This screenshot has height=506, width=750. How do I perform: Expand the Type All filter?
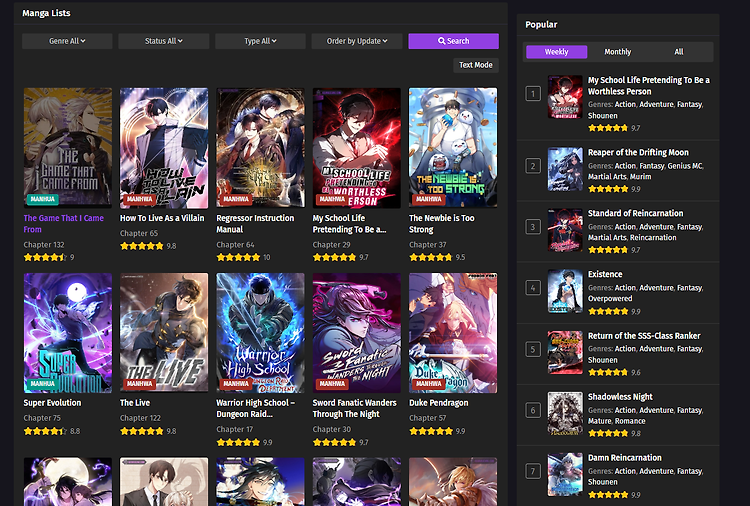click(x=260, y=41)
